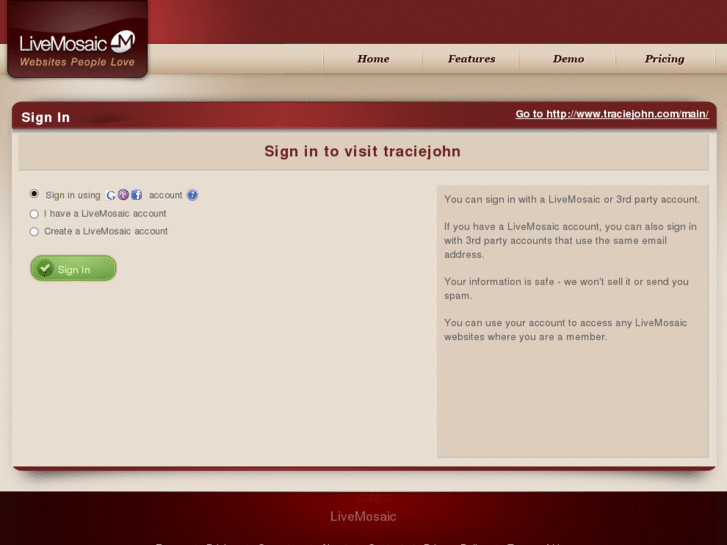Go to the Features navigation tab

(471, 59)
